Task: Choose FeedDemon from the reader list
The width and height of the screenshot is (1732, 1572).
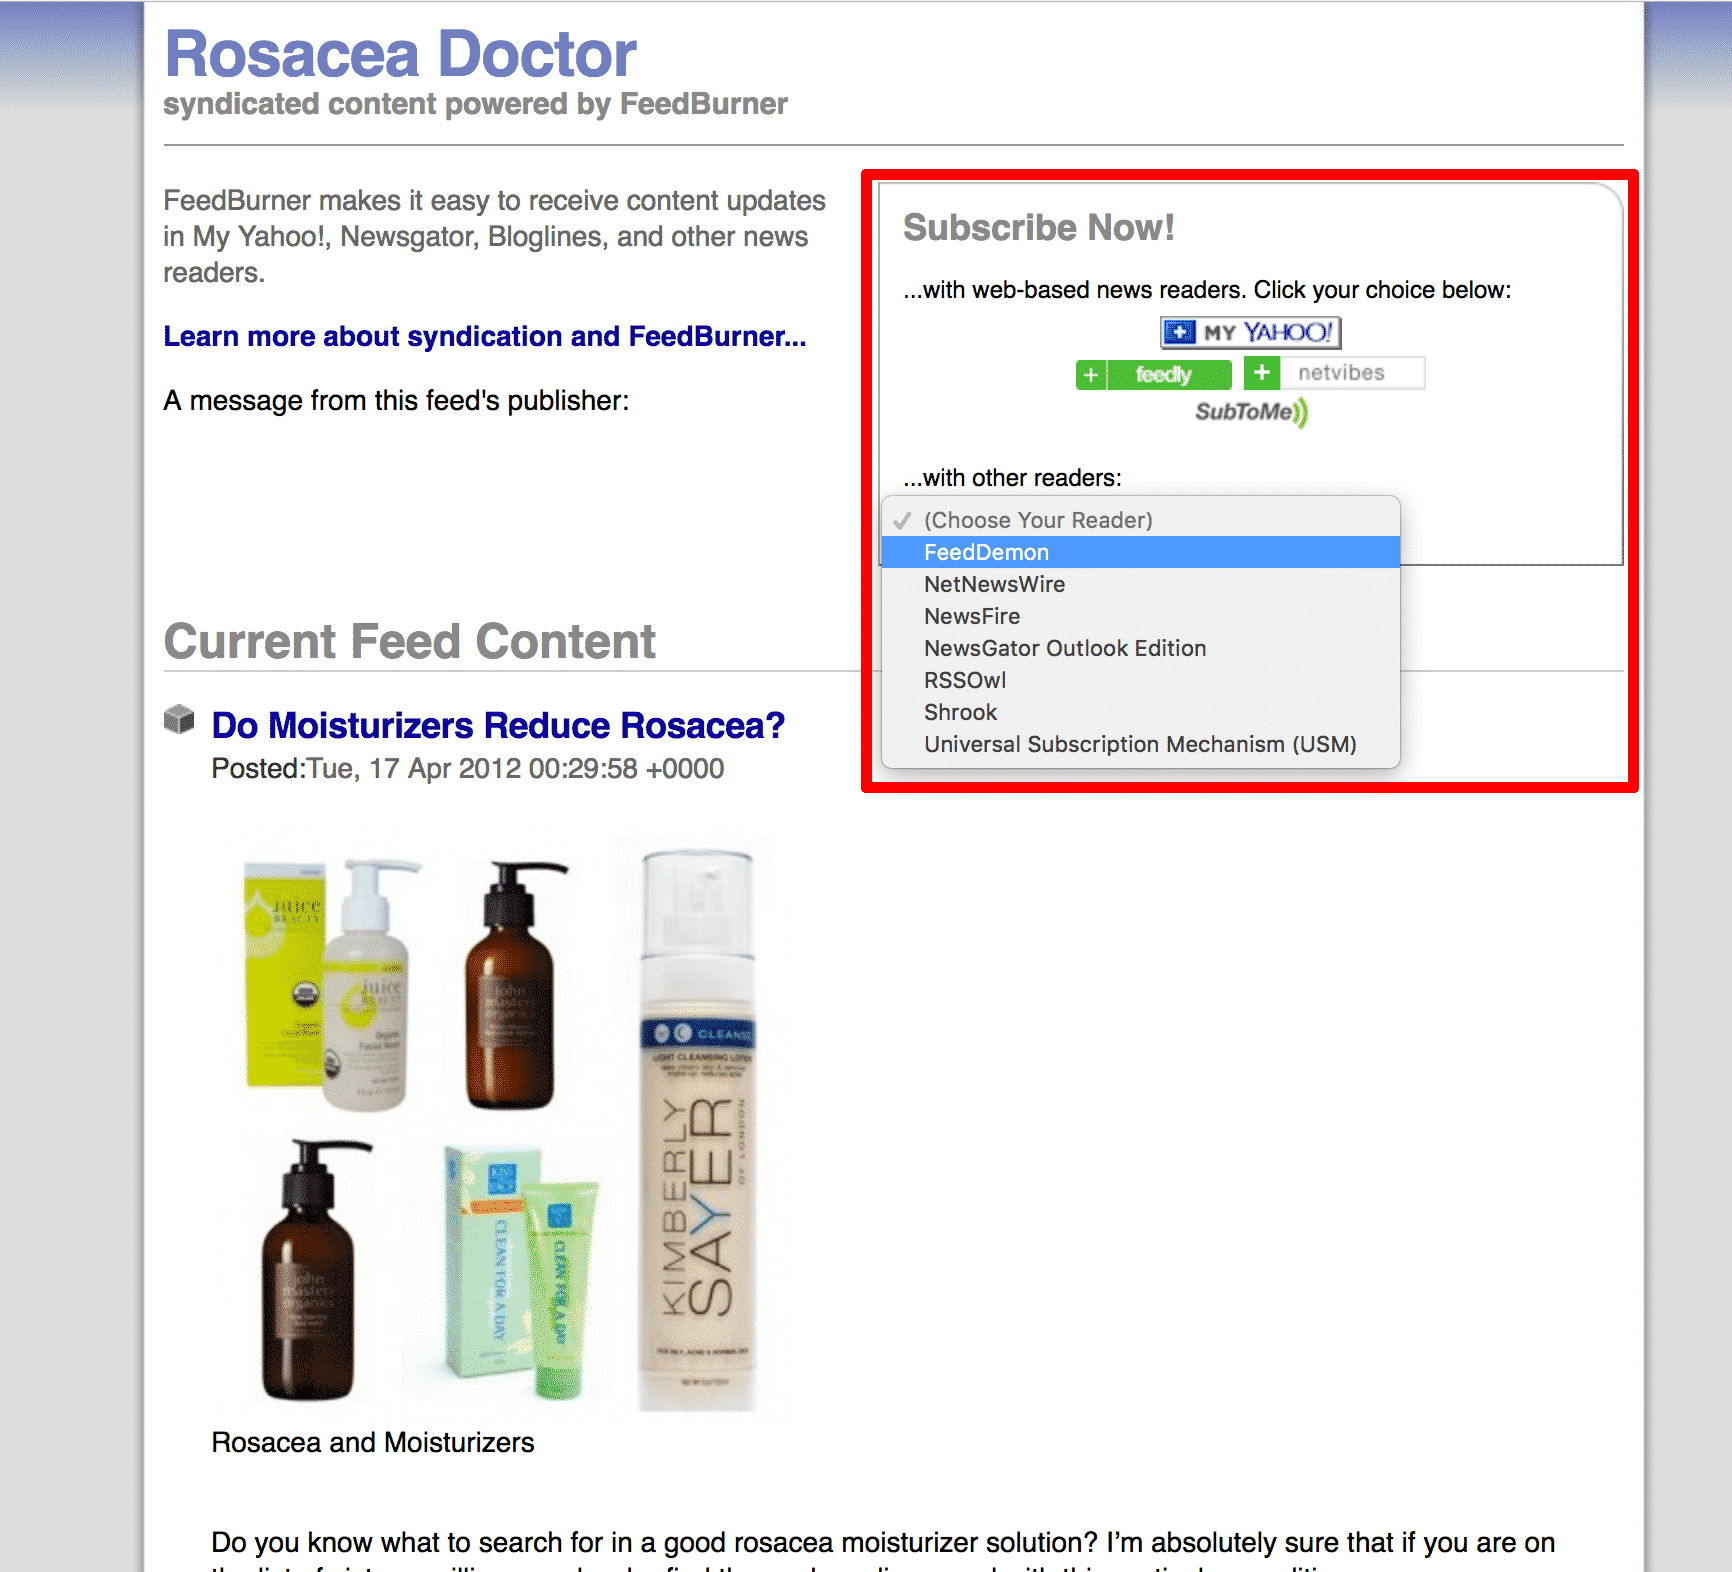Action: (1140, 552)
